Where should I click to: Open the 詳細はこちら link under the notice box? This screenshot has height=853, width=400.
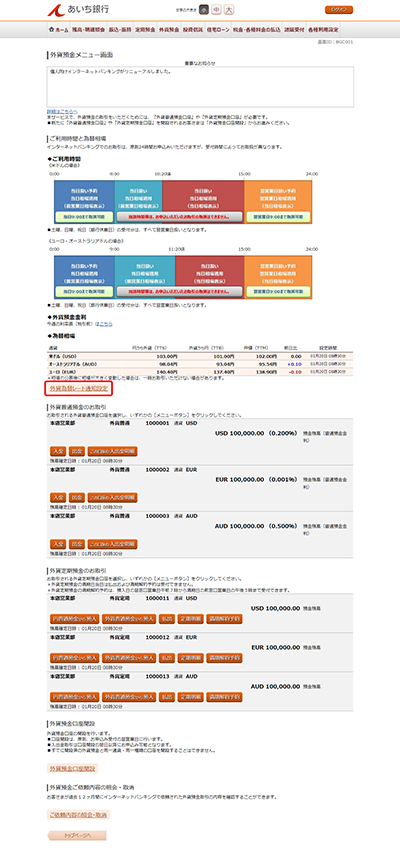(x=58, y=111)
